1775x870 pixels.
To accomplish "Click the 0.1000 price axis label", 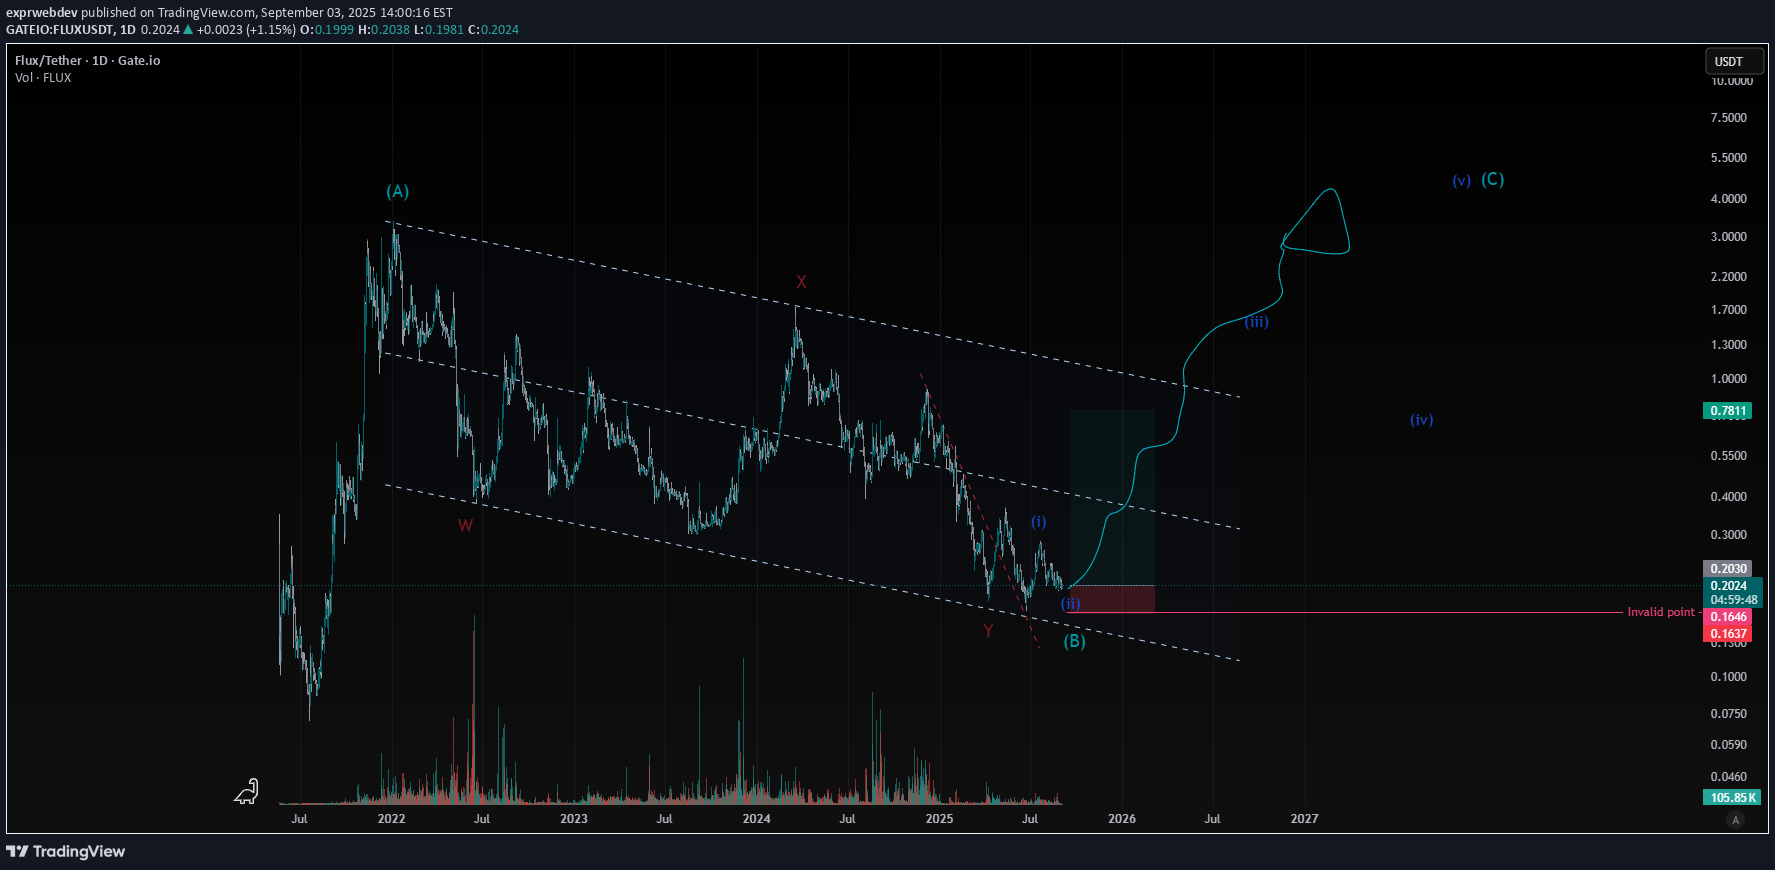I will [x=1729, y=677].
